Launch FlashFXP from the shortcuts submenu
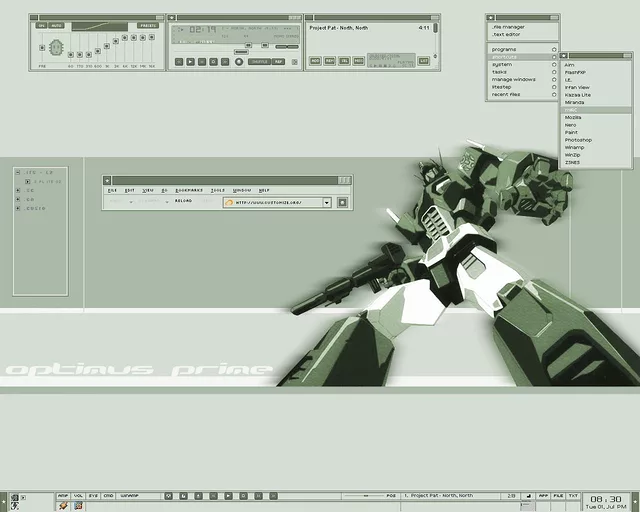Viewport: 640px width, 512px height. point(596,72)
